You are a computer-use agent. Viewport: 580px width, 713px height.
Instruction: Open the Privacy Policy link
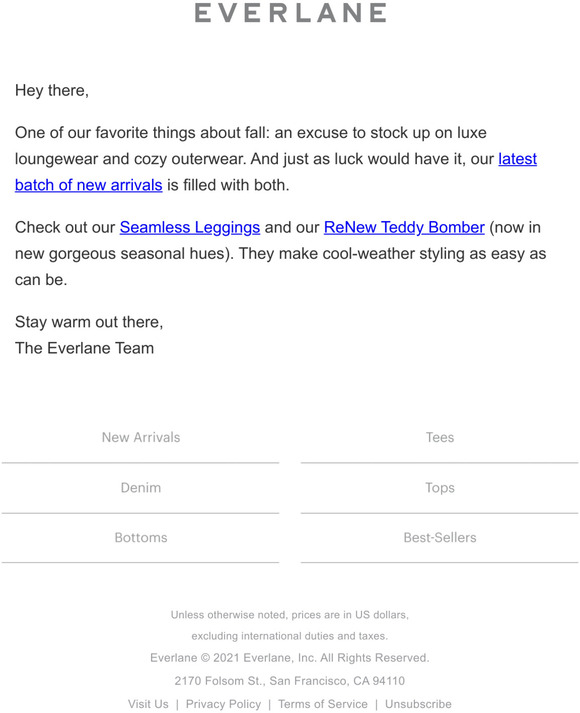(223, 704)
